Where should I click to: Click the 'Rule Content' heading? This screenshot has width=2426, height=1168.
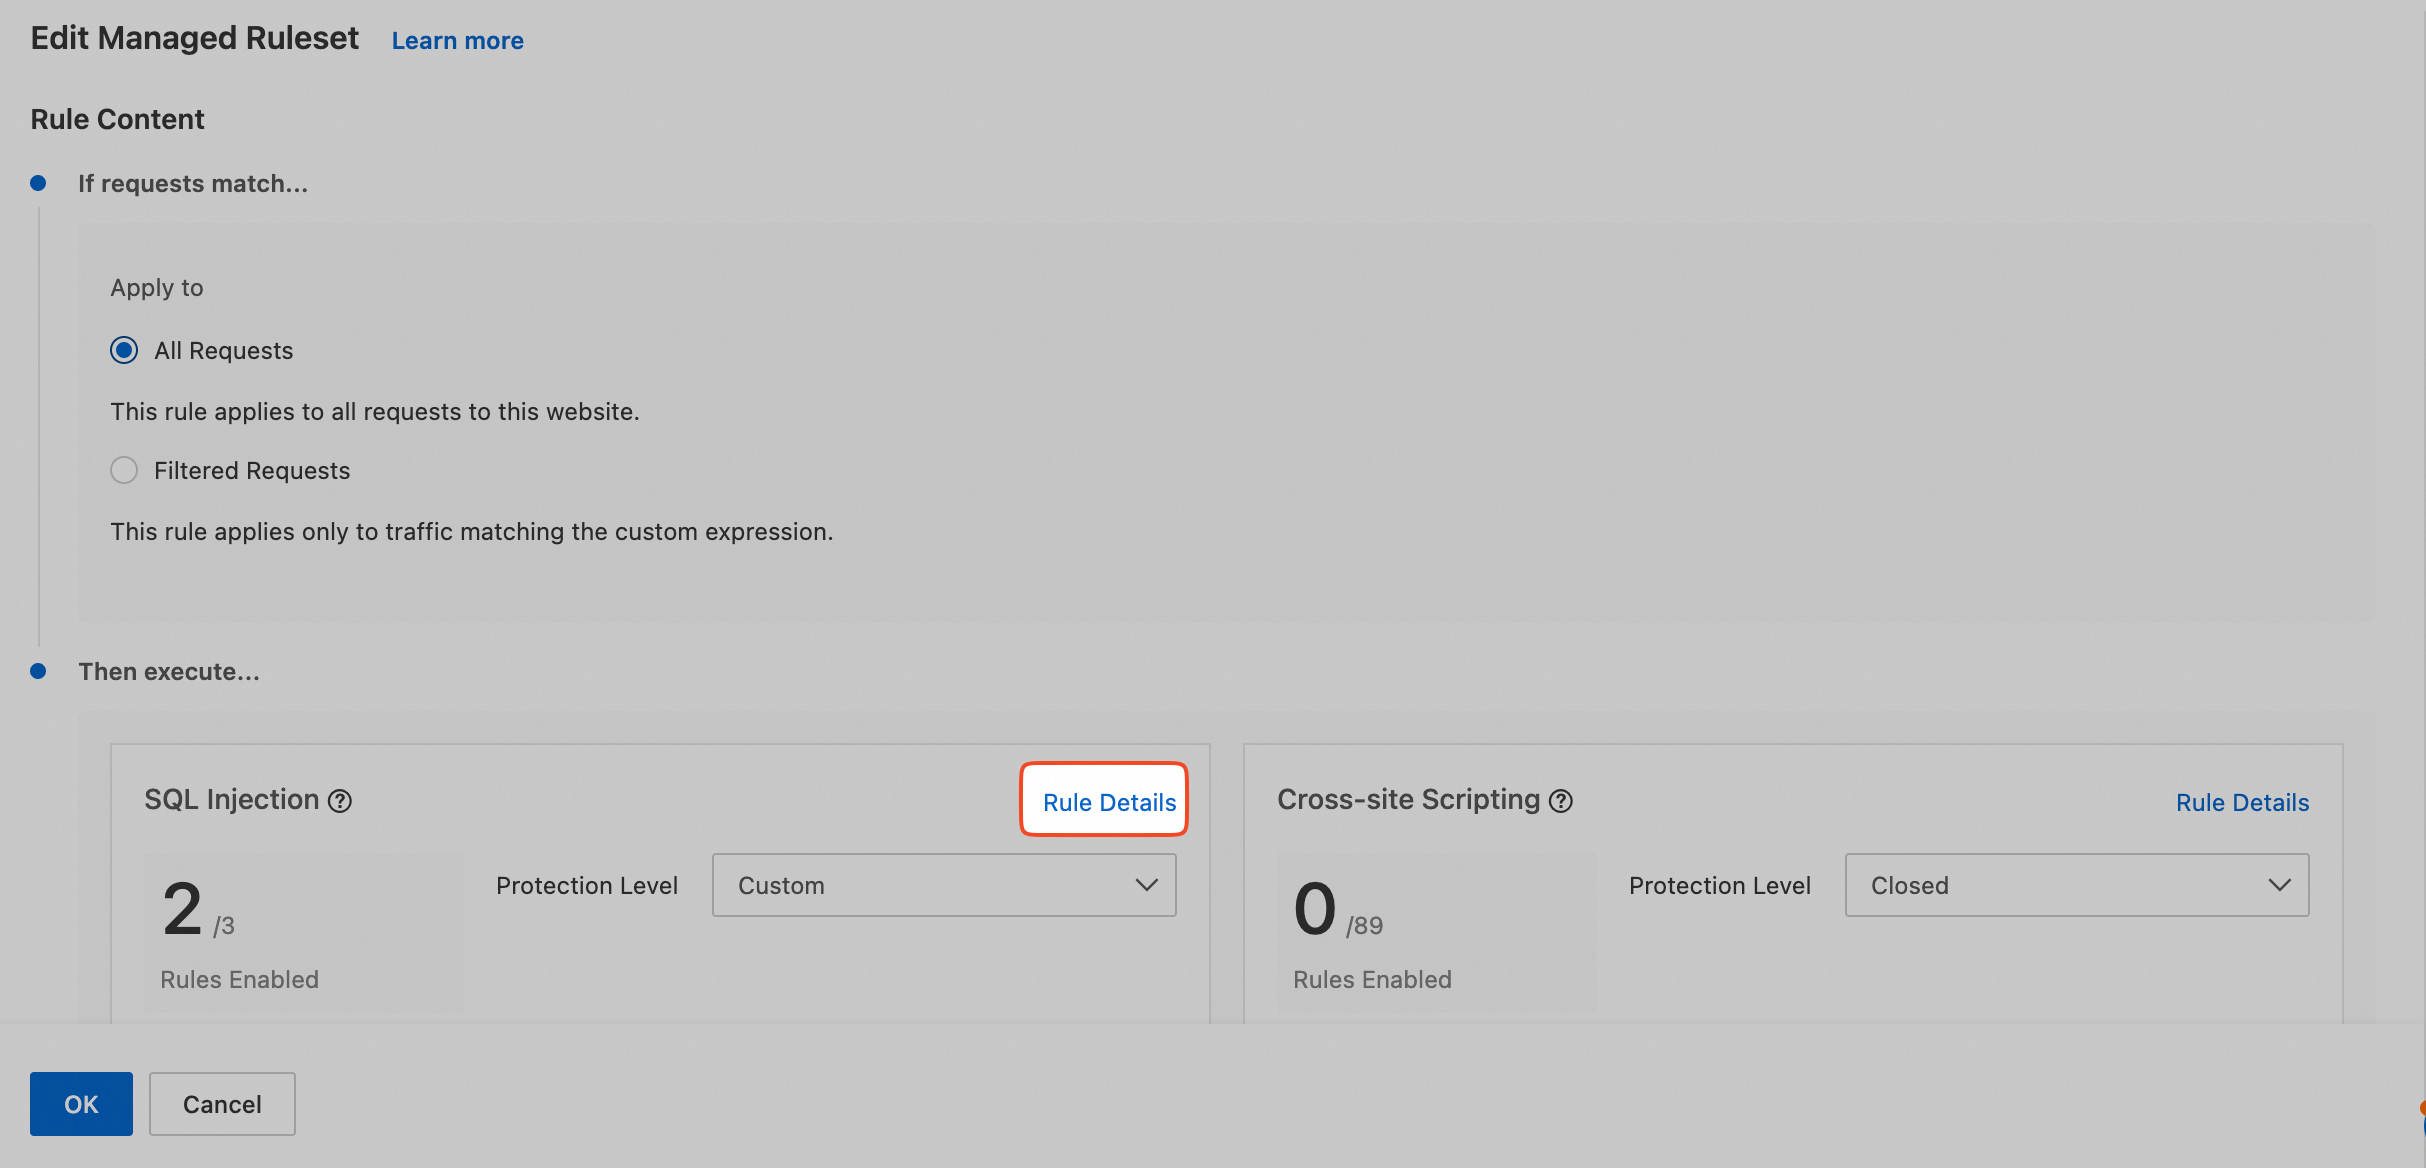pos(117,119)
